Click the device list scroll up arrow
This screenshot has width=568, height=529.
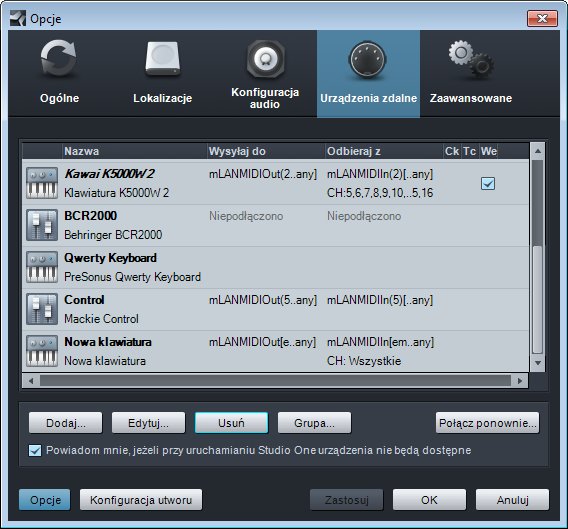[x=538, y=151]
